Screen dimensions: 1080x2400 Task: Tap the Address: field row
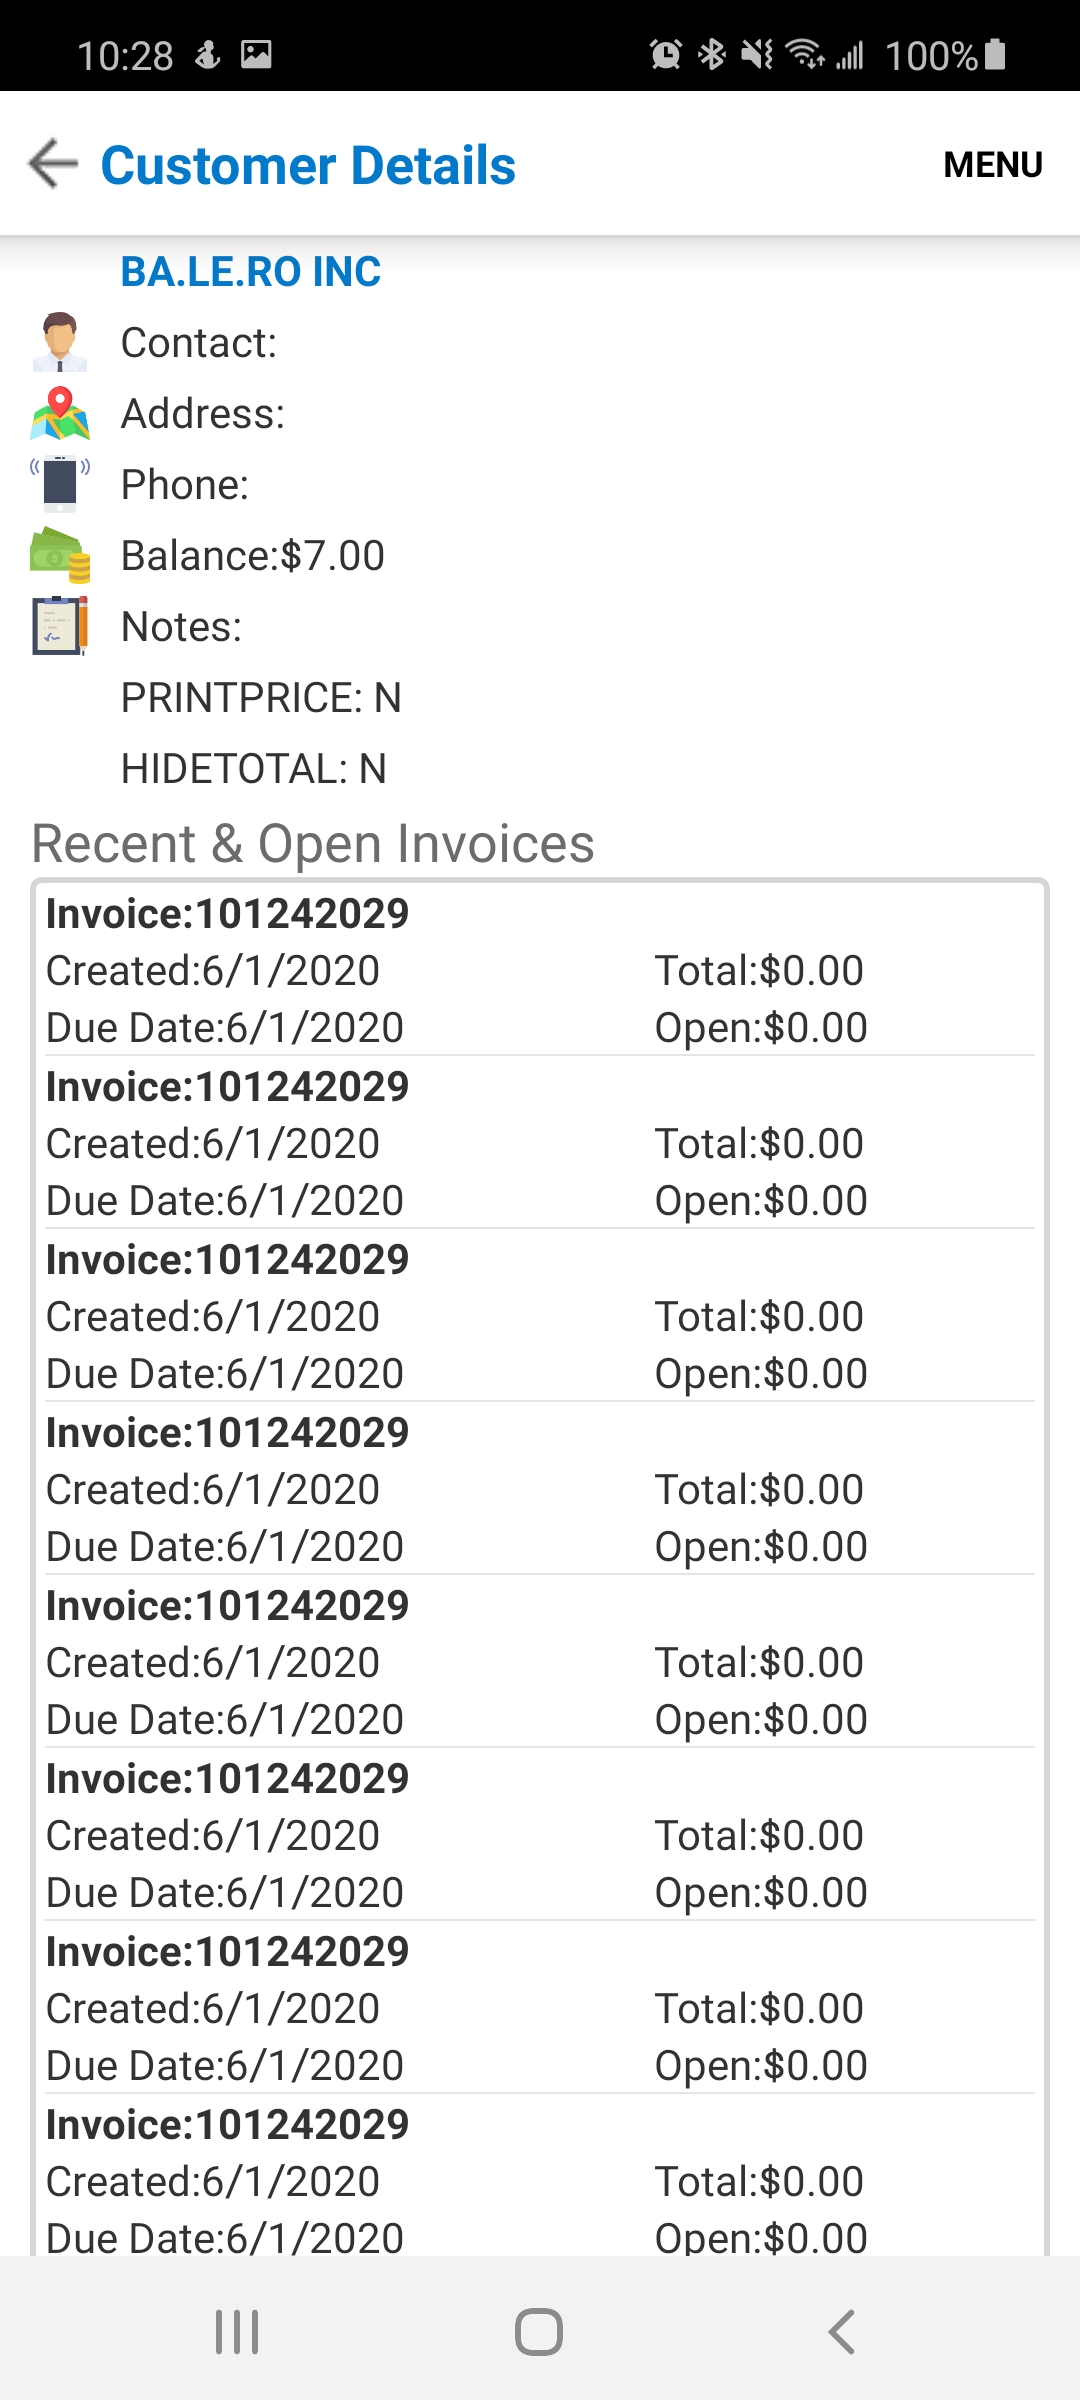coord(540,414)
